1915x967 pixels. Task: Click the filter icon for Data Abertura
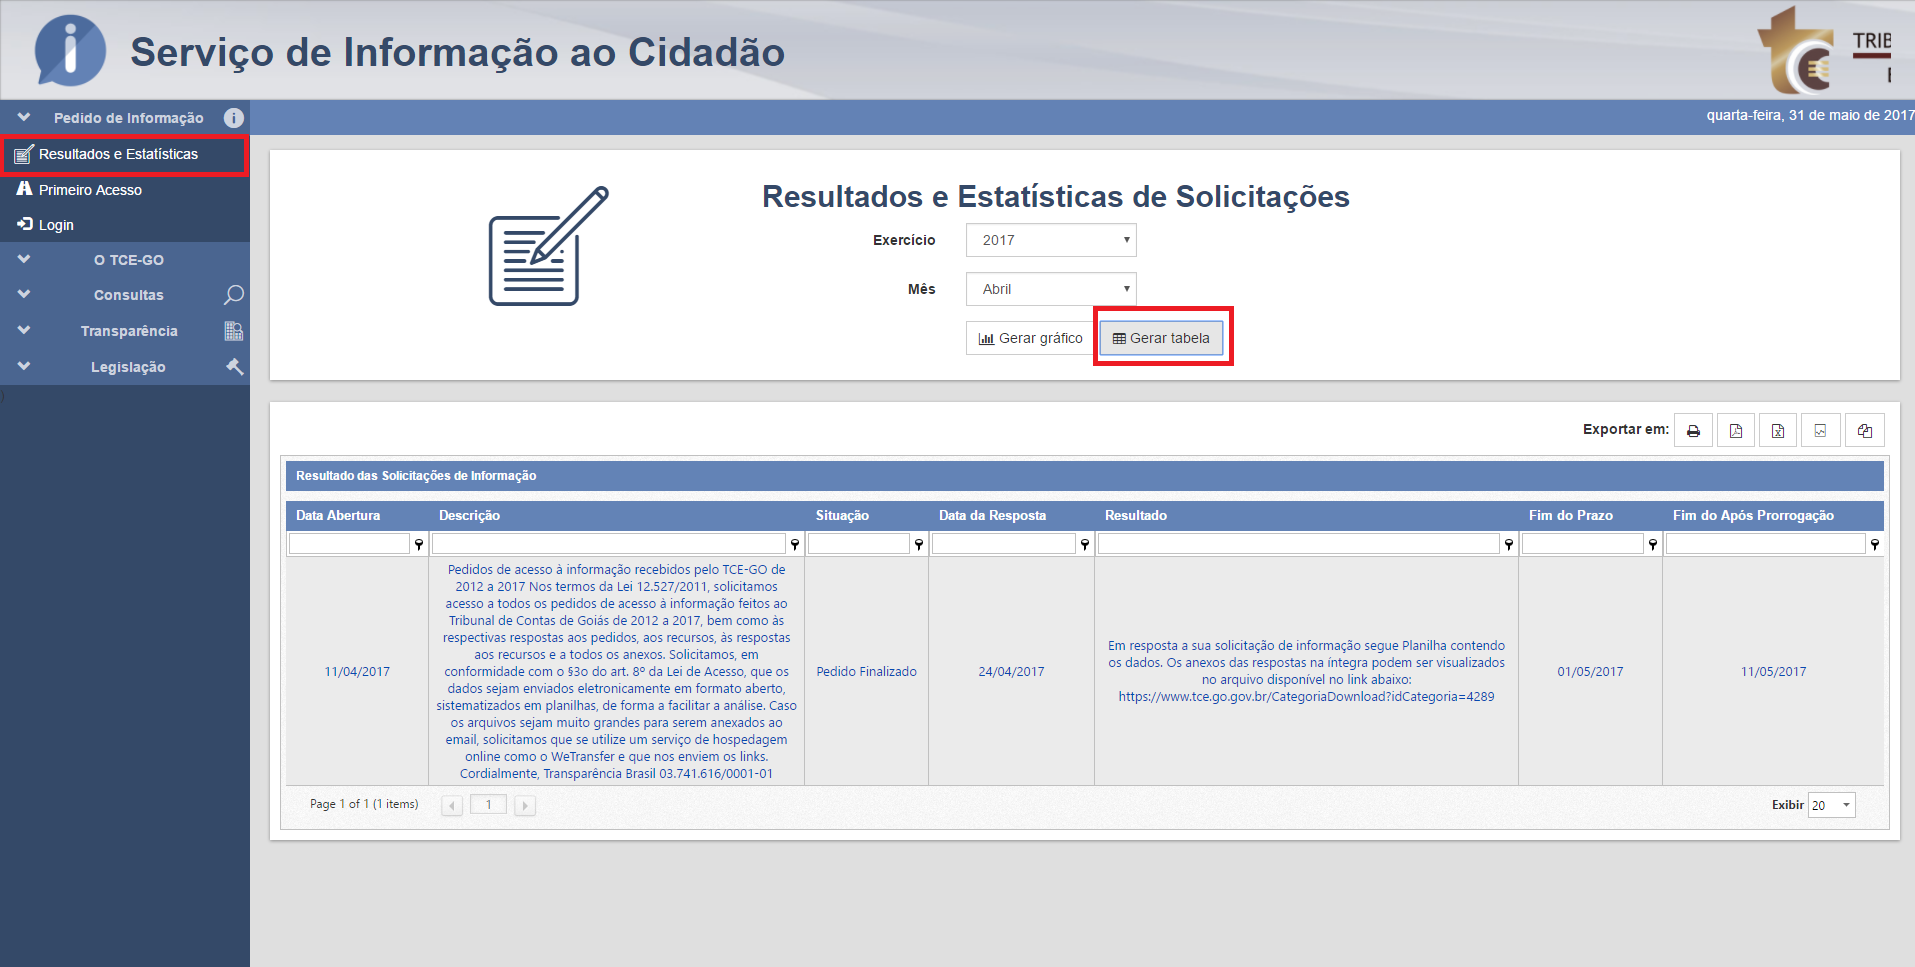coord(419,544)
